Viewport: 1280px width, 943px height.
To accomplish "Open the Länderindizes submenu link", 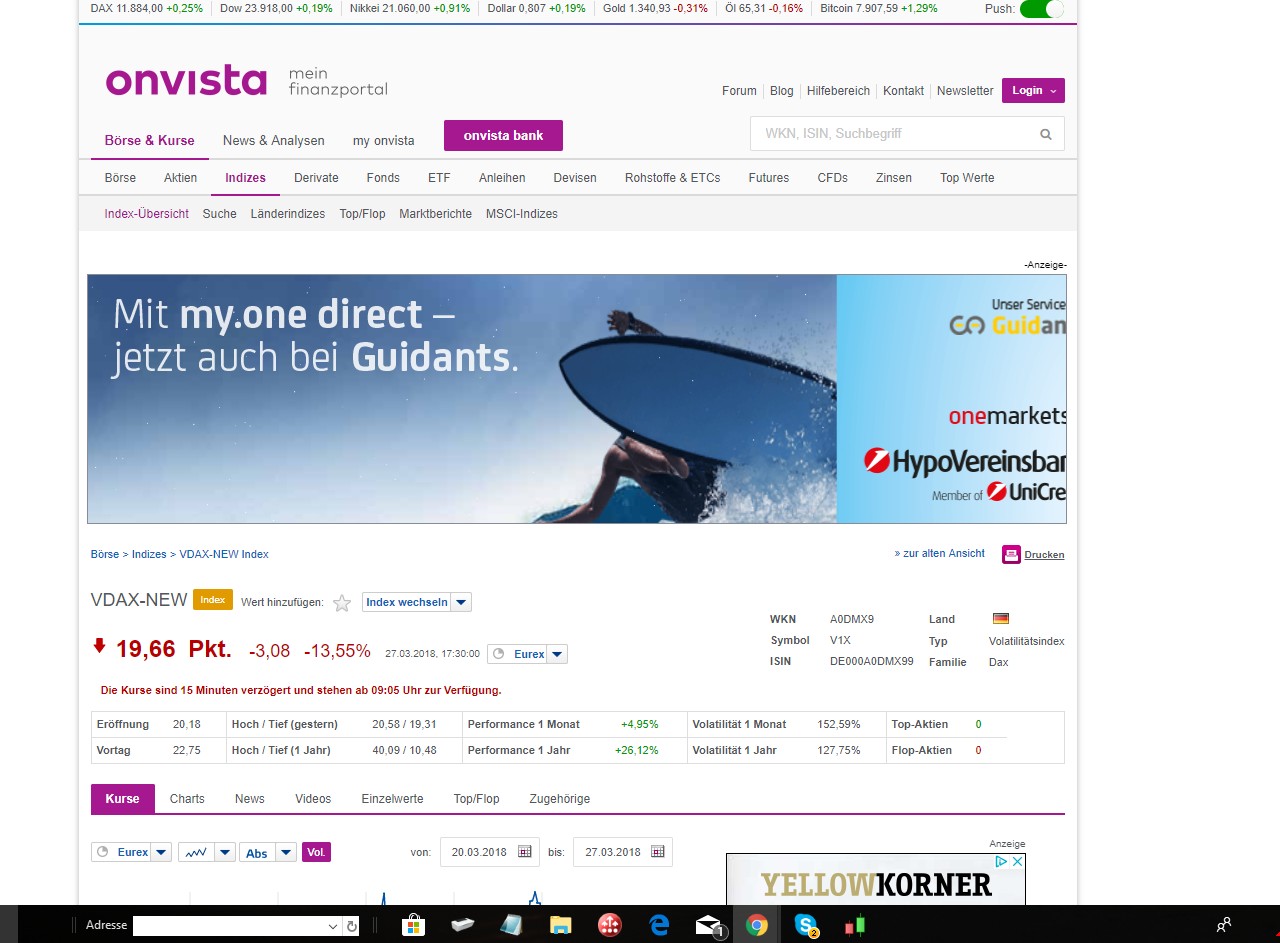I will (288, 214).
